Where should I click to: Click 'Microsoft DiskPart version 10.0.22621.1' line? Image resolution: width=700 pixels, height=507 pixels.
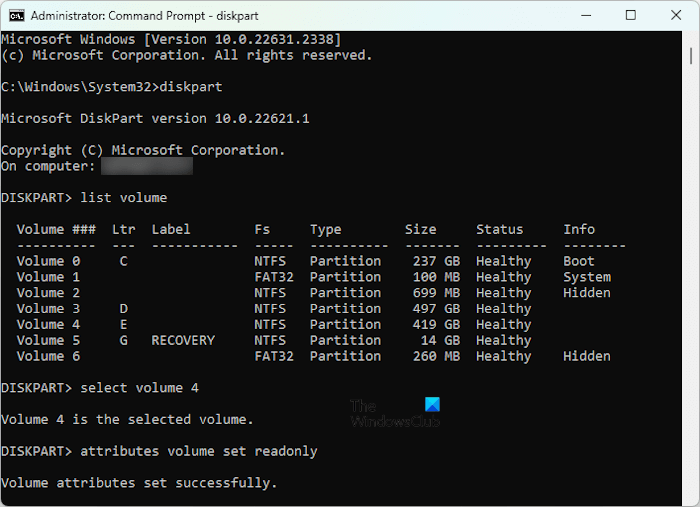(x=155, y=119)
